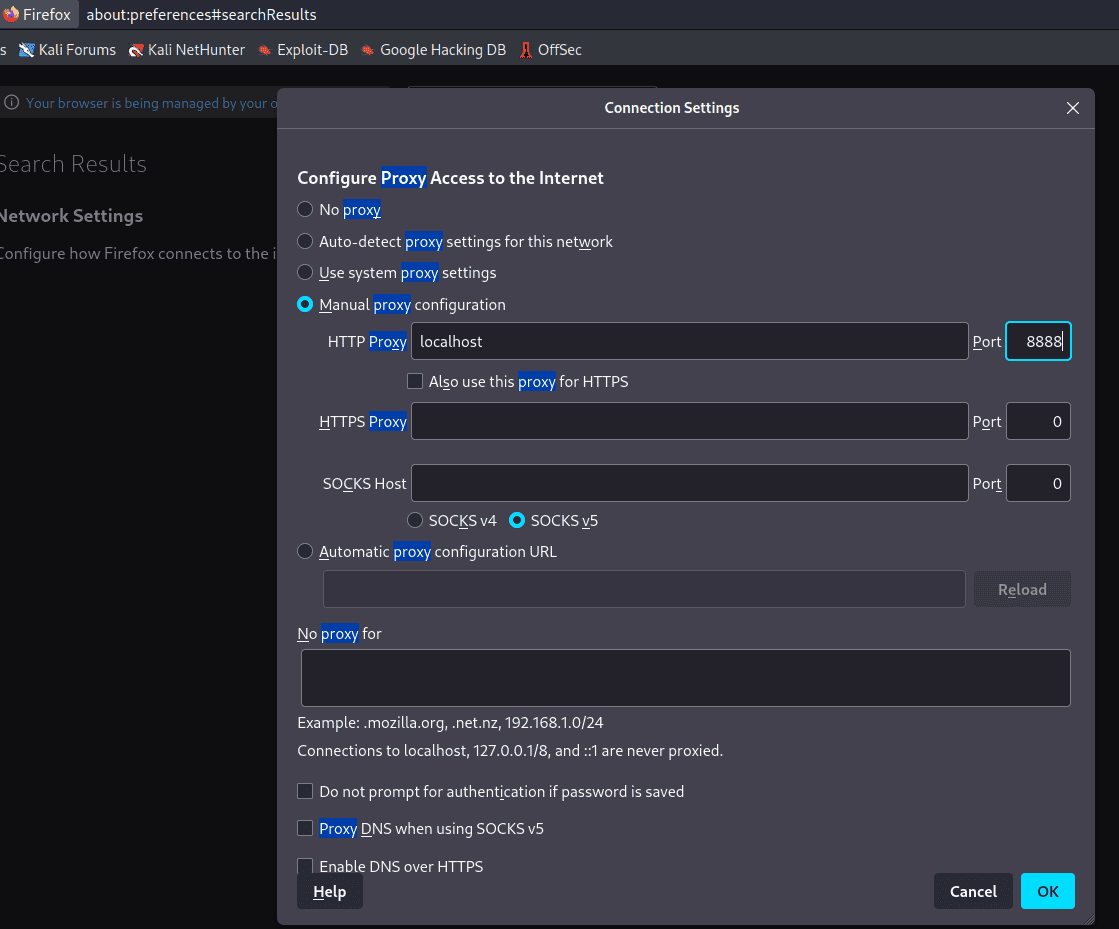This screenshot has width=1119, height=929.
Task: Click the automatic proxy configuration URL field
Action: [x=644, y=589]
